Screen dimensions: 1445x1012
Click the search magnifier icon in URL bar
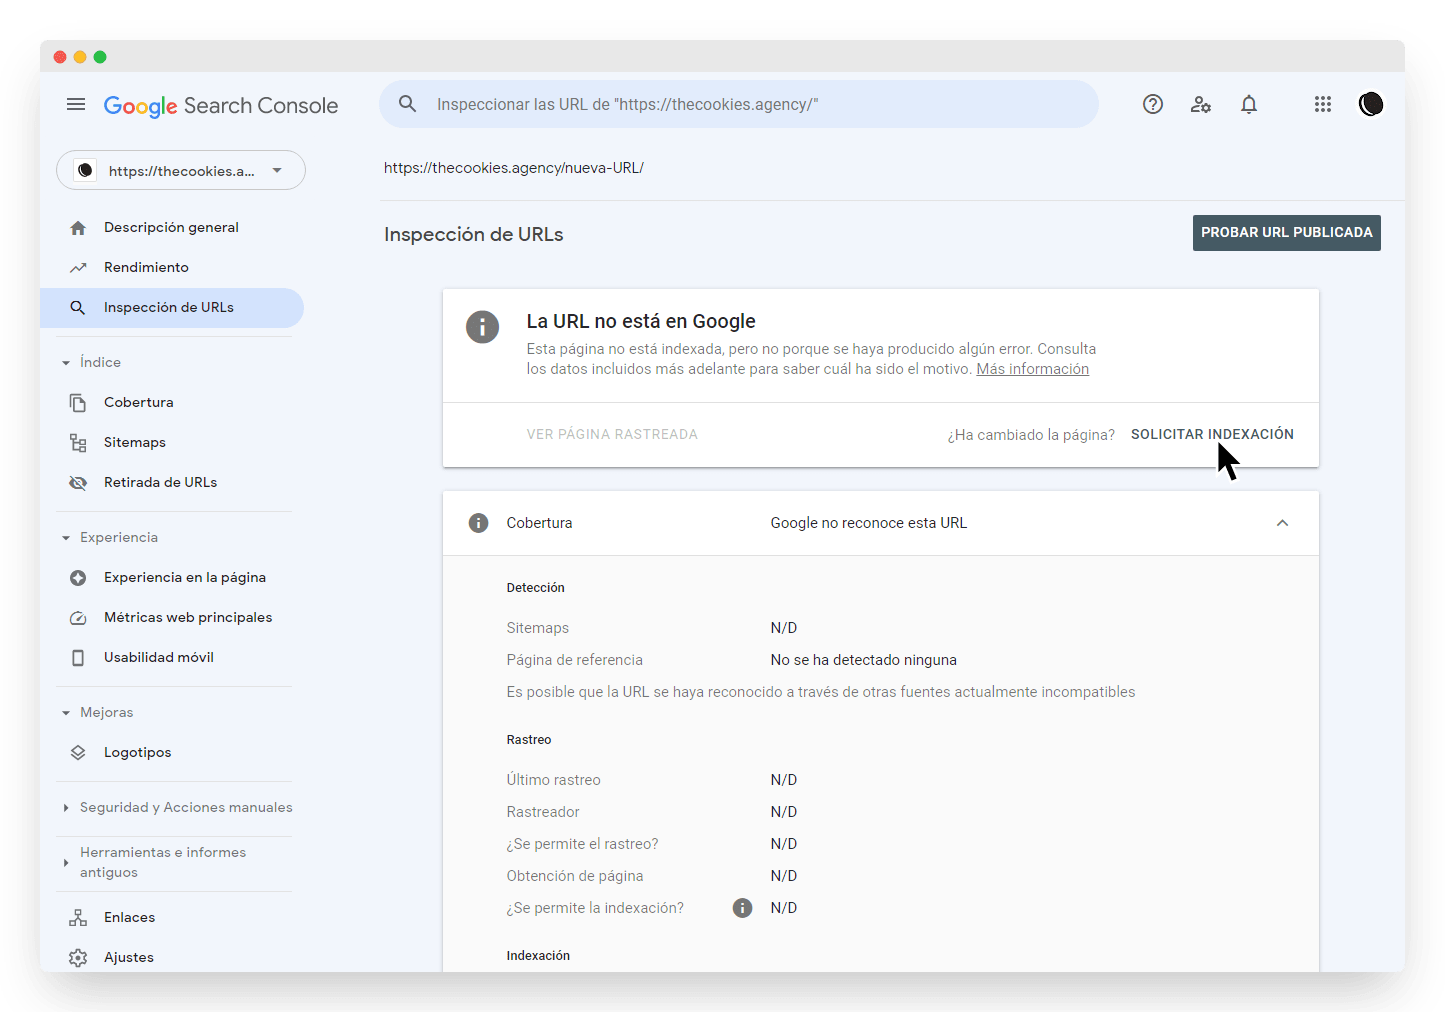tap(407, 104)
